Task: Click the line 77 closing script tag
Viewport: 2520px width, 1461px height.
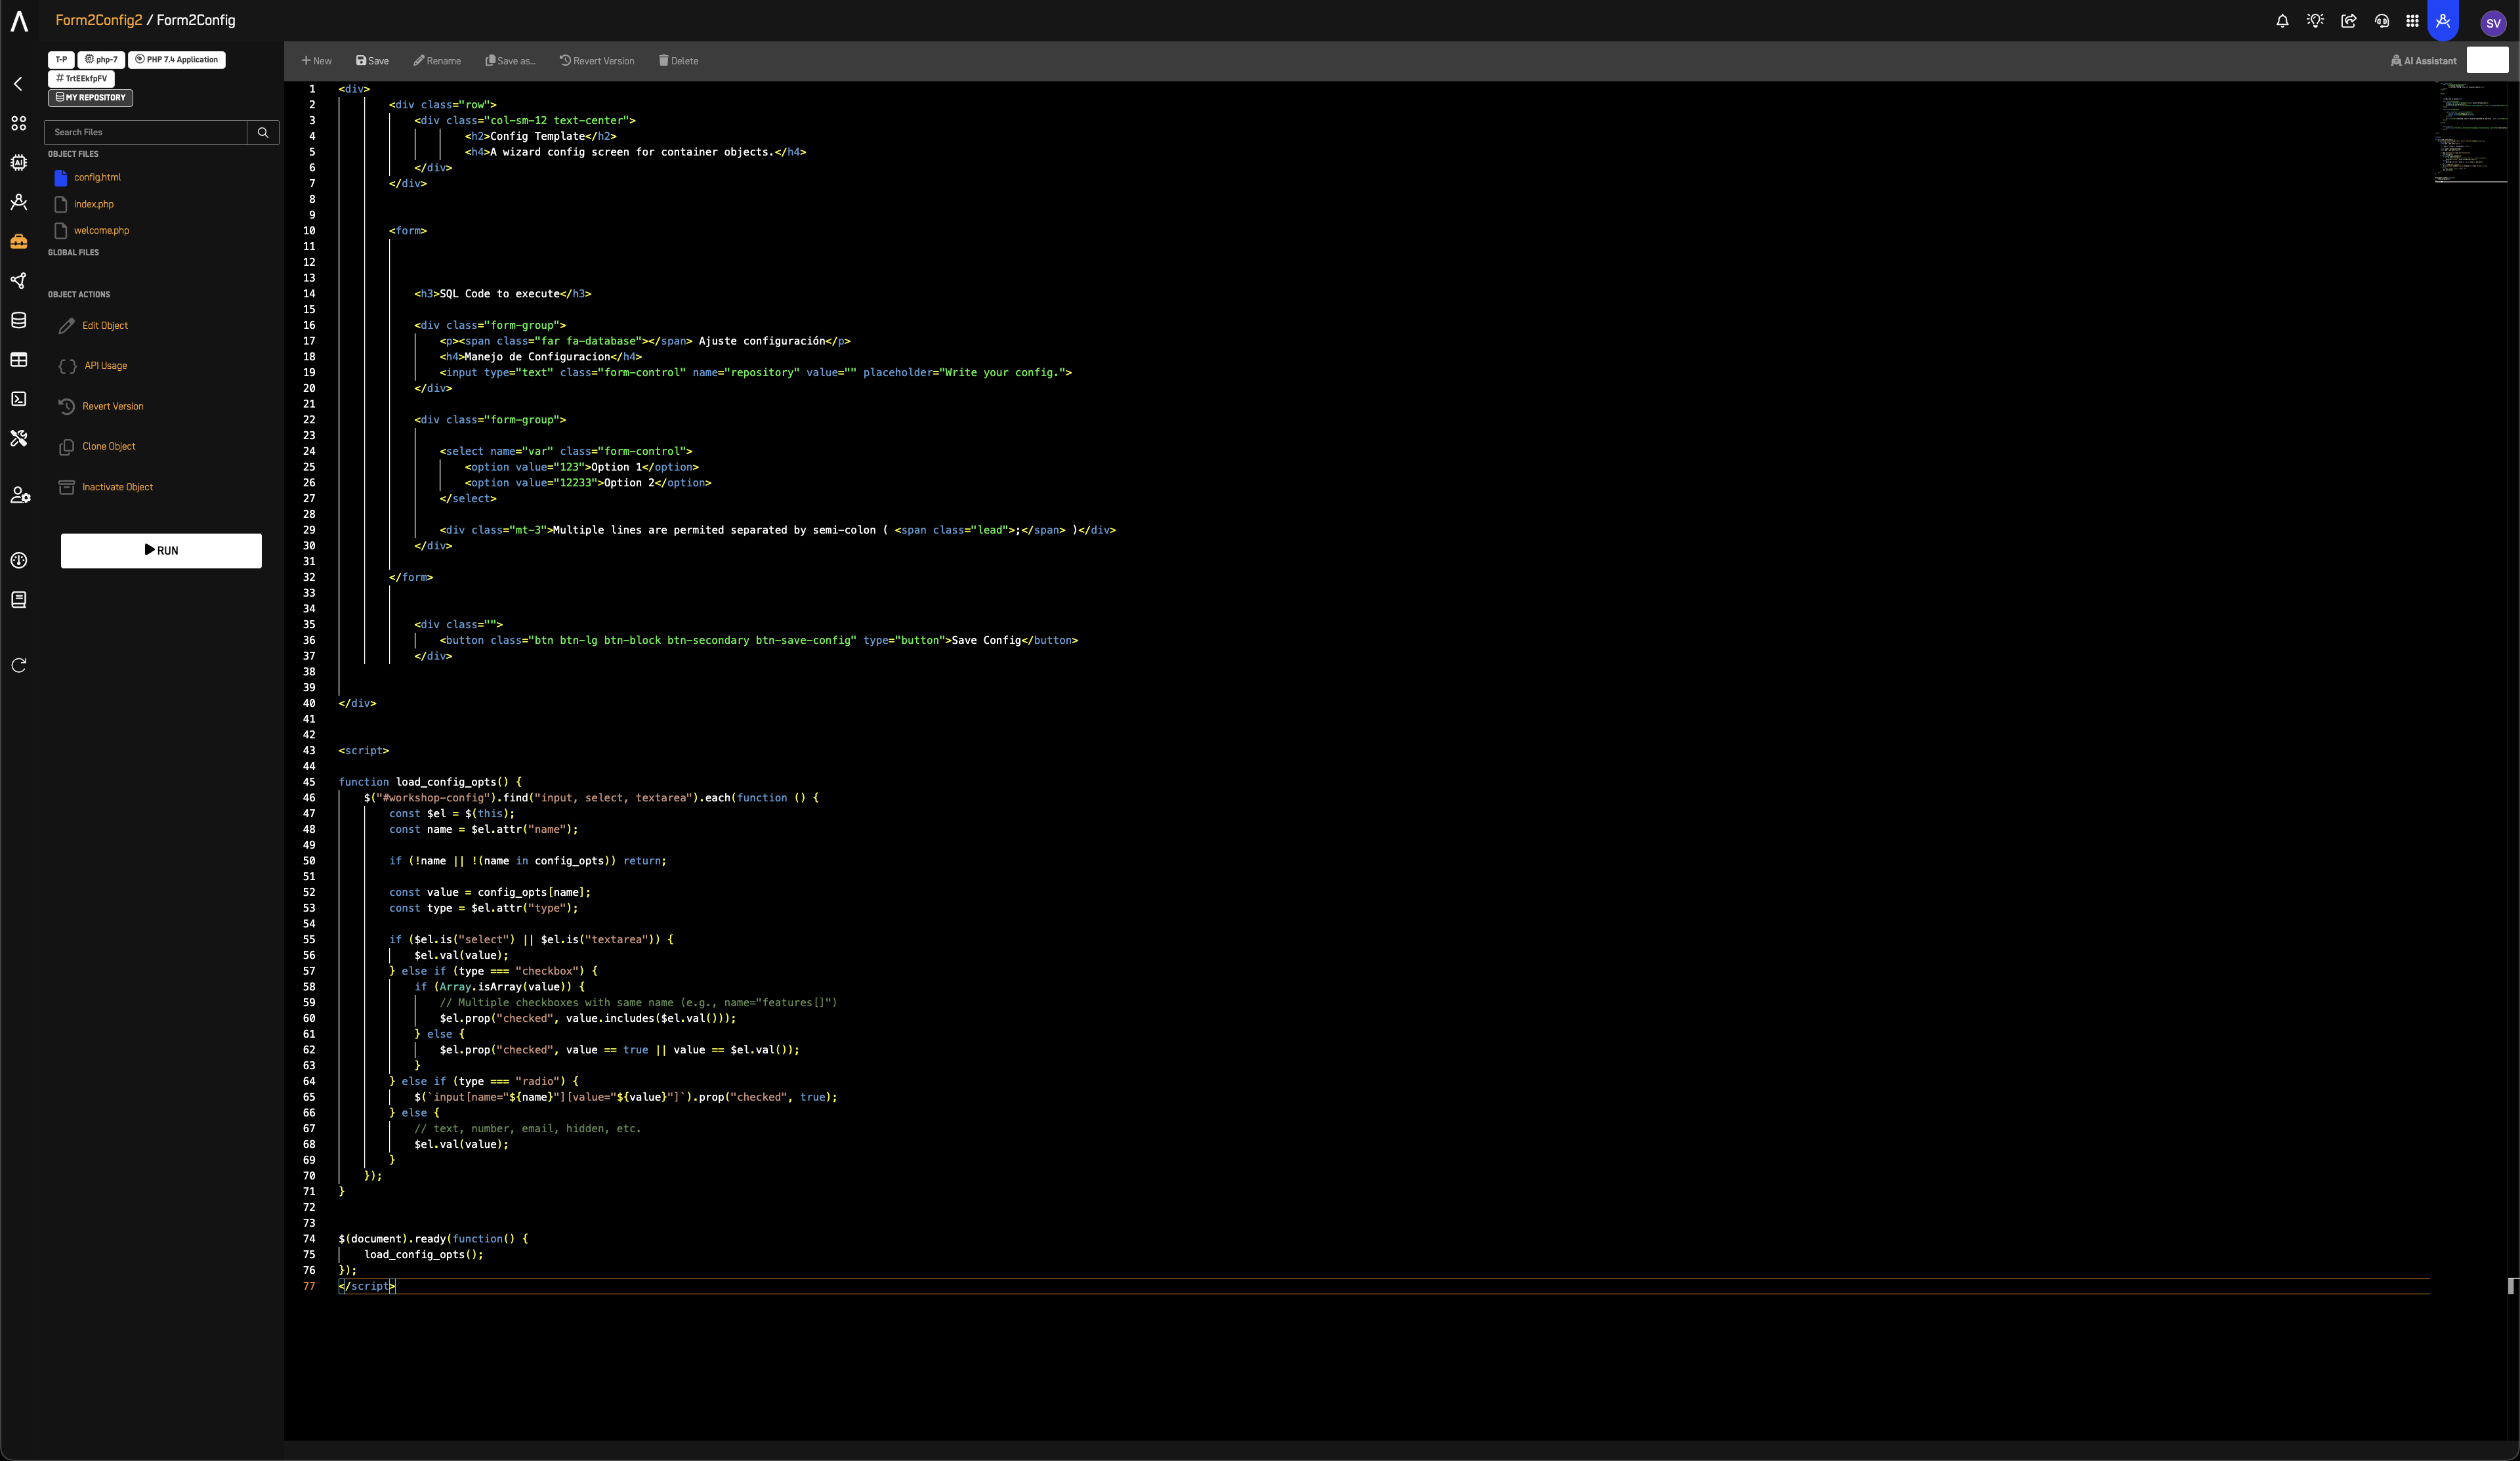Action: 367,1286
